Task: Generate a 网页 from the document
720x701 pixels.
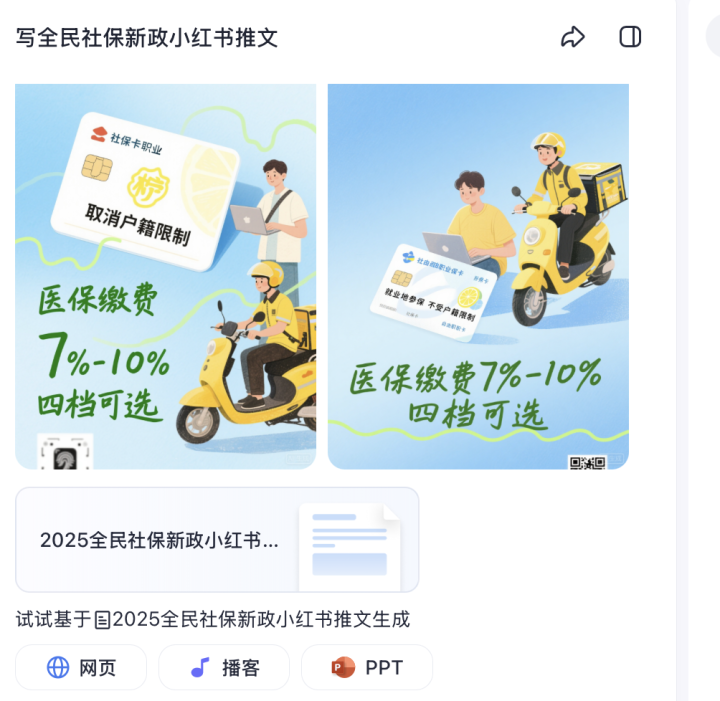Action: tap(81, 667)
